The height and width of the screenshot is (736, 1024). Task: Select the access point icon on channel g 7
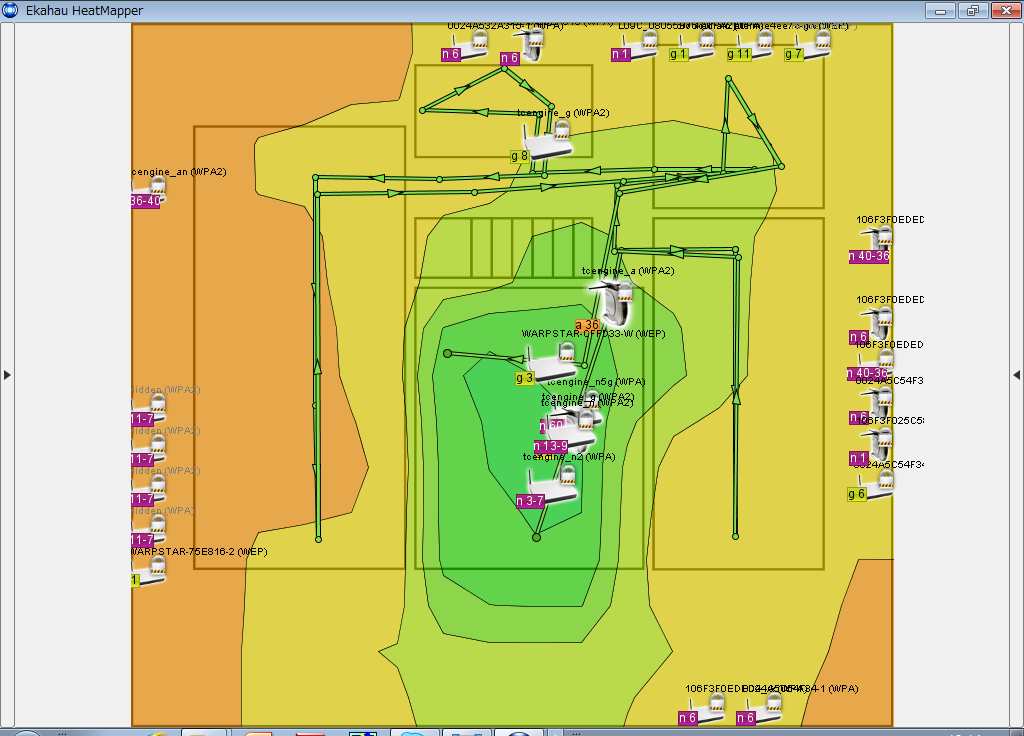point(814,45)
